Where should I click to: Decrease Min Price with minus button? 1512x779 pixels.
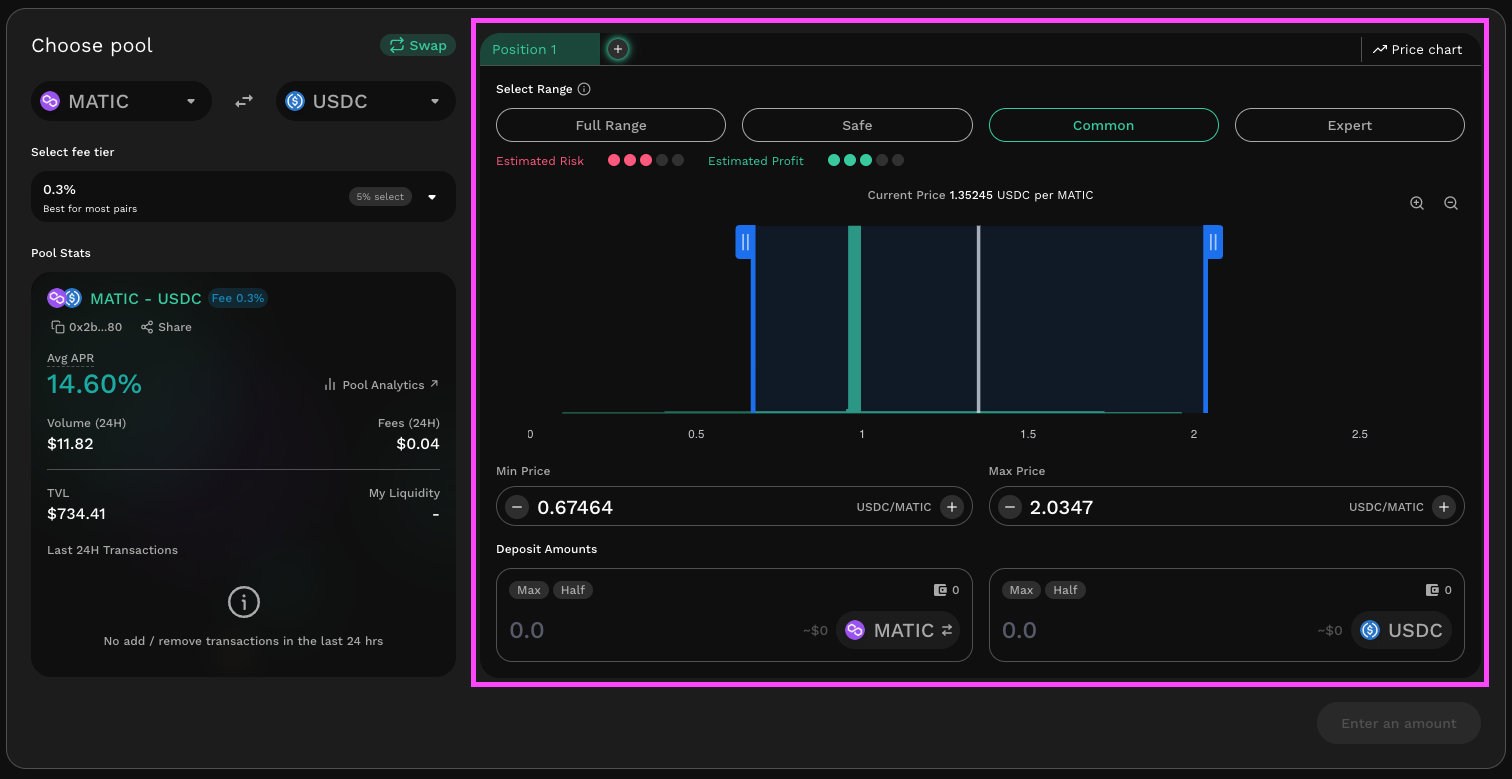pyautogui.click(x=517, y=507)
